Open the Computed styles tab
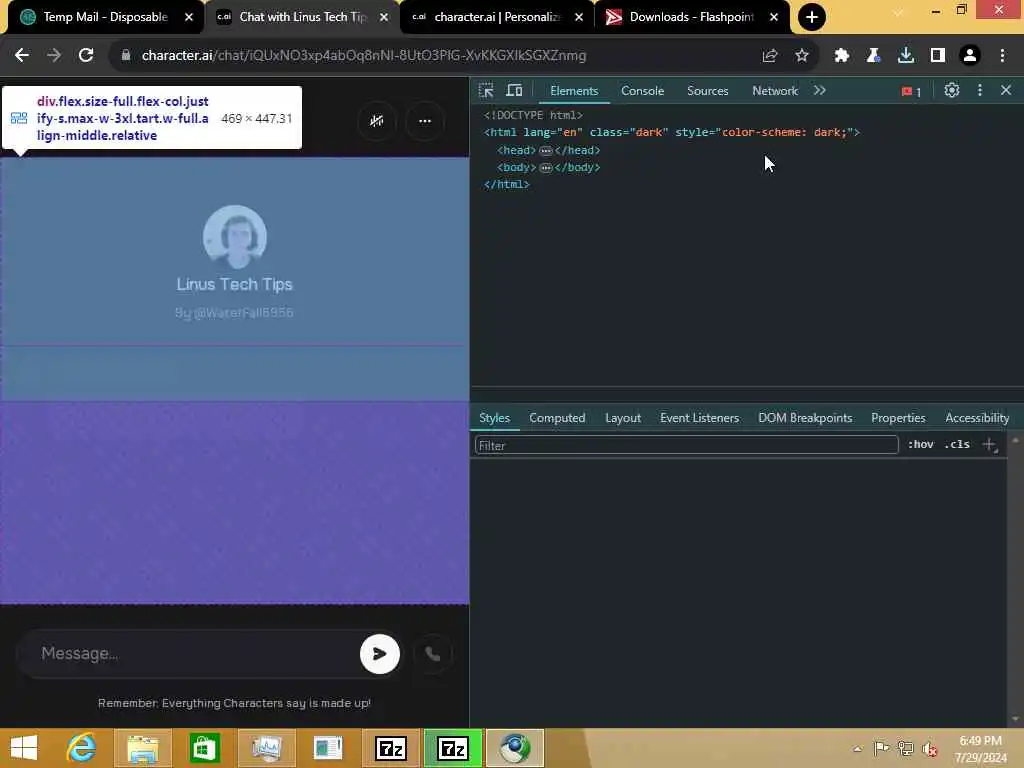The width and height of the screenshot is (1024, 768). click(x=557, y=418)
